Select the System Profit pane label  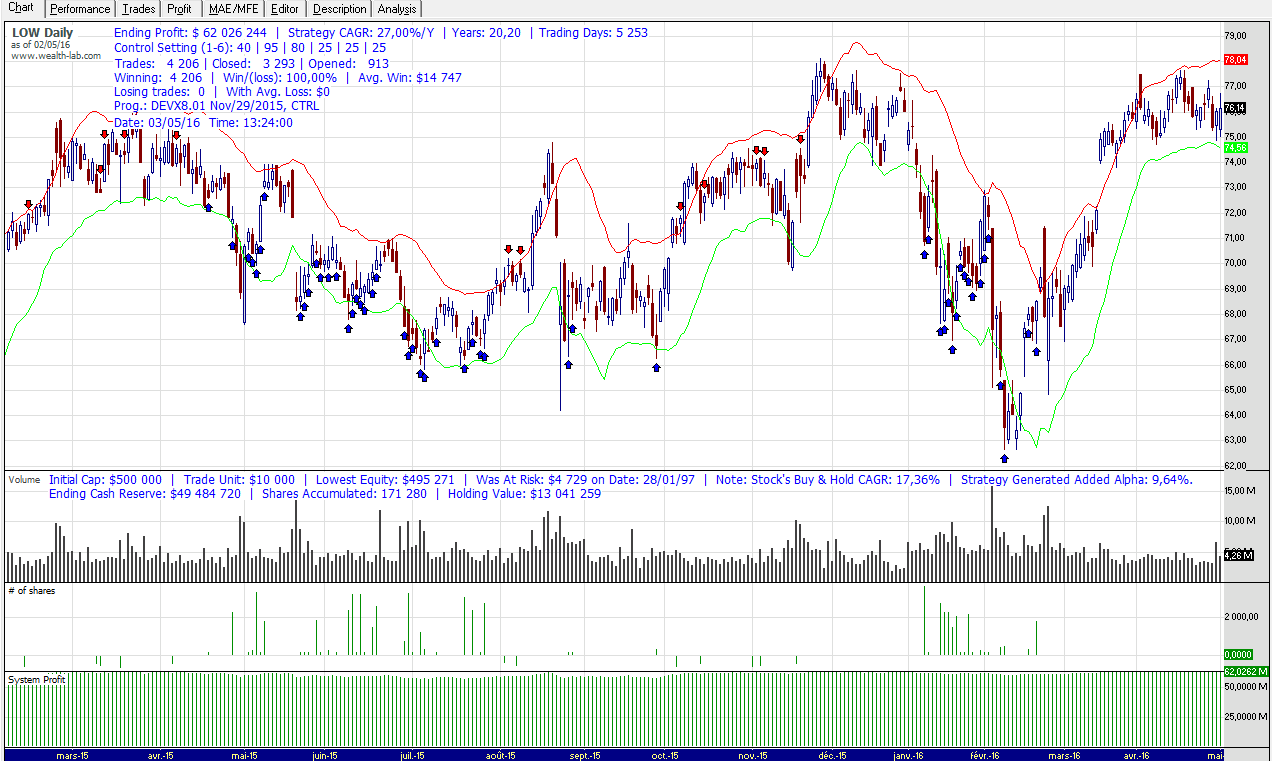pyautogui.click(x=36, y=680)
